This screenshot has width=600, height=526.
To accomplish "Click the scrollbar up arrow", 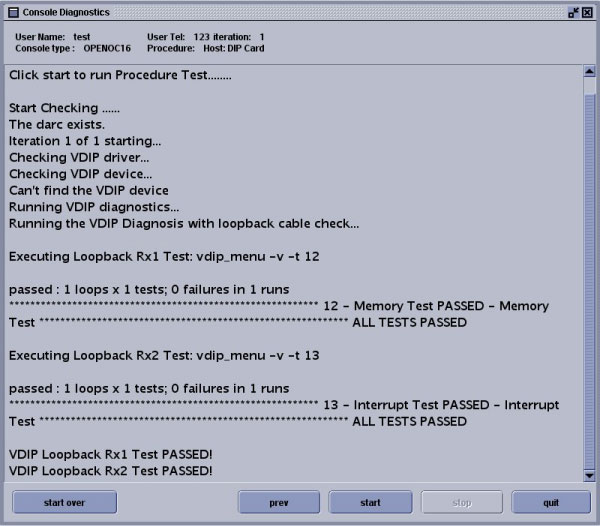I will [x=589, y=72].
